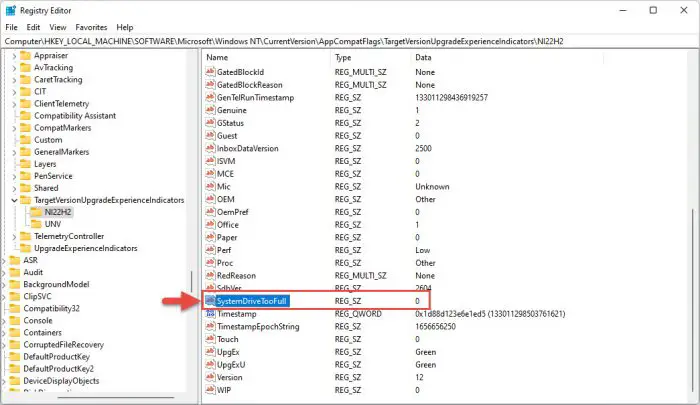Click the tree pane vertical scrollbar
Screen dimensions: 700x405
[x=192, y=281]
